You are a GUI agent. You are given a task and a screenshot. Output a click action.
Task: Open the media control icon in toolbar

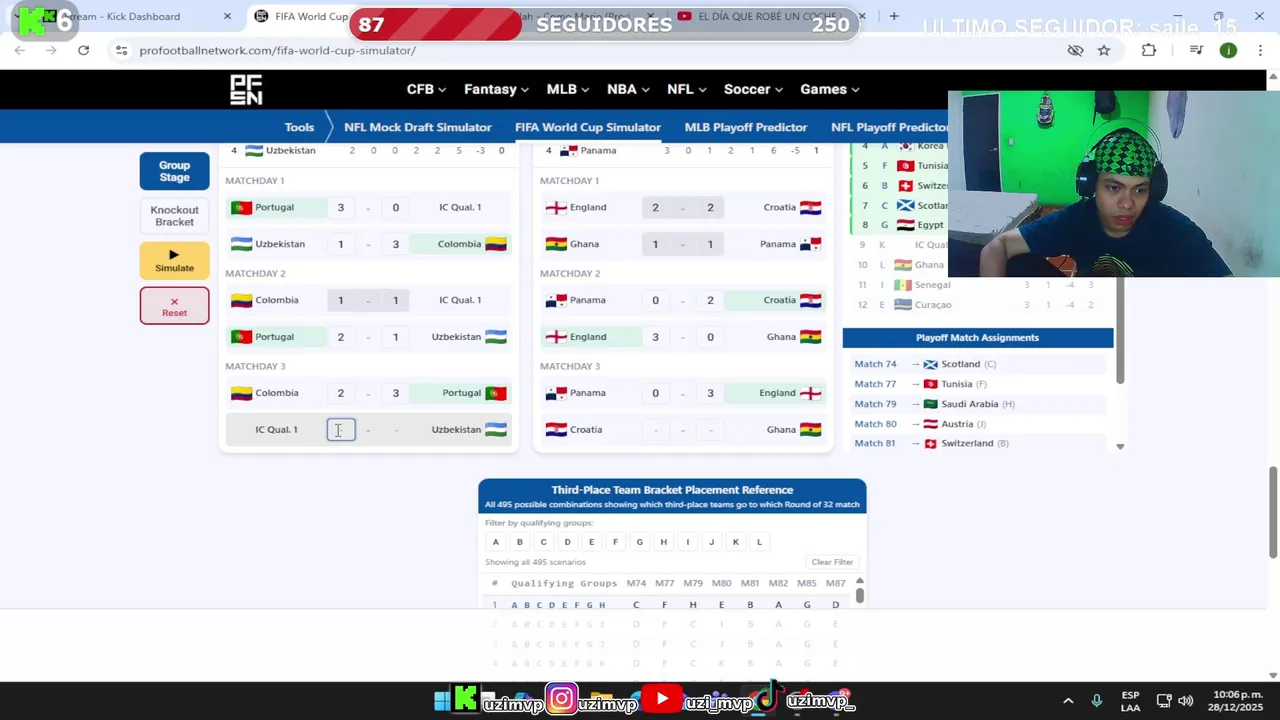pos(1196,50)
